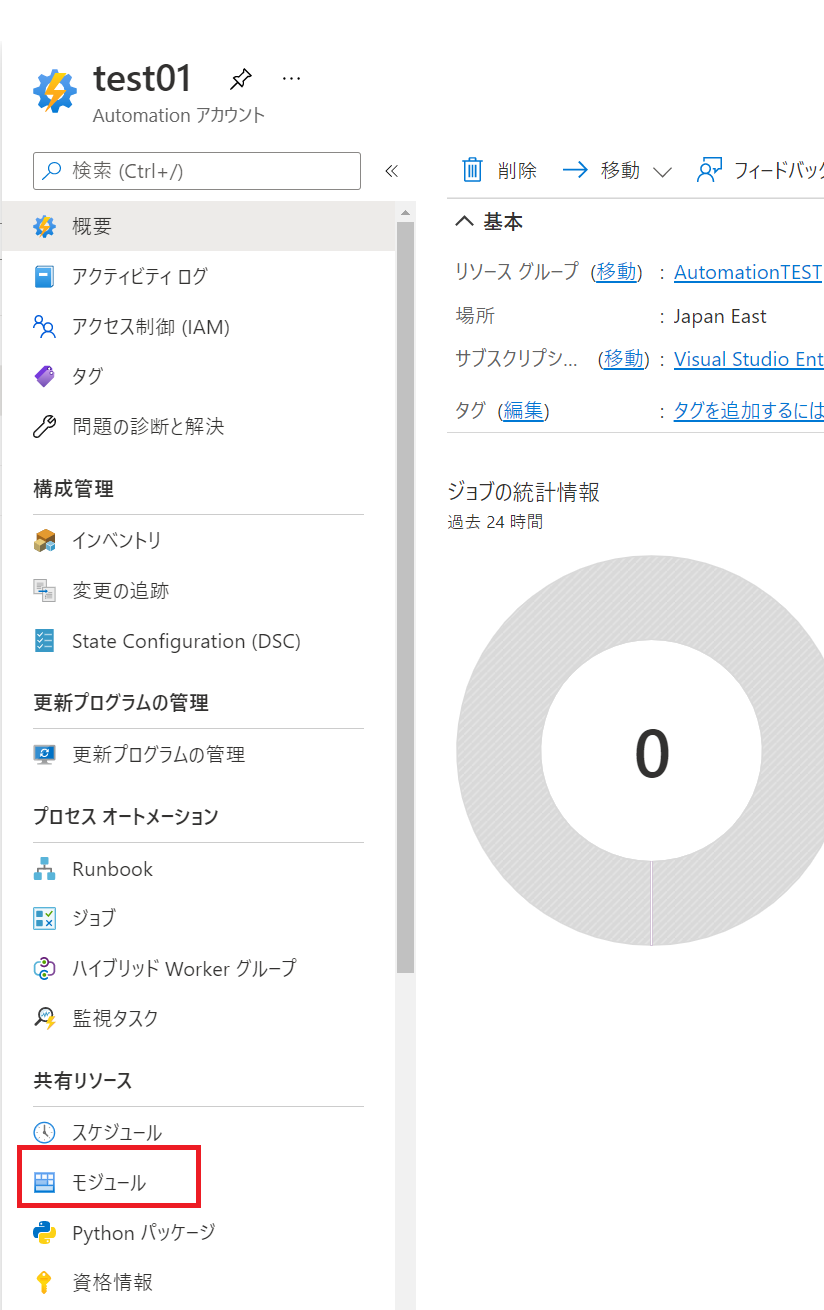Image resolution: width=824 pixels, height=1310 pixels.
Task: Click the trash can delete icon
Action: [x=472, y=170]
